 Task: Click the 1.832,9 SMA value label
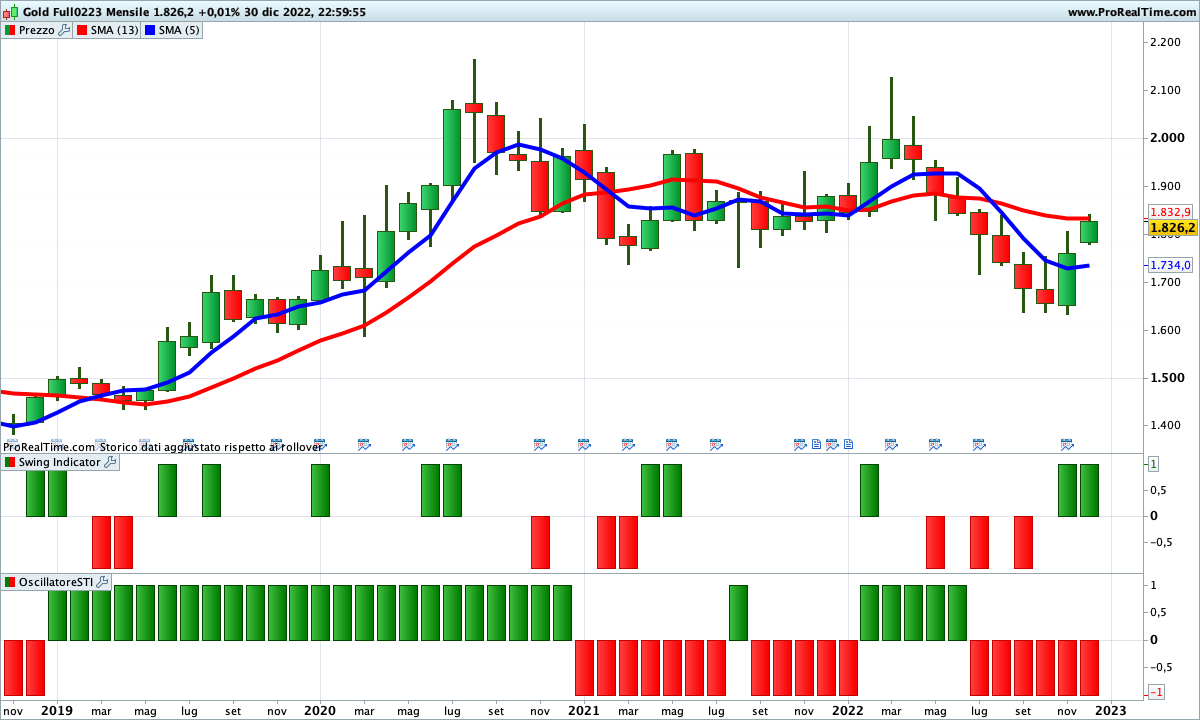pos(1171,212)
